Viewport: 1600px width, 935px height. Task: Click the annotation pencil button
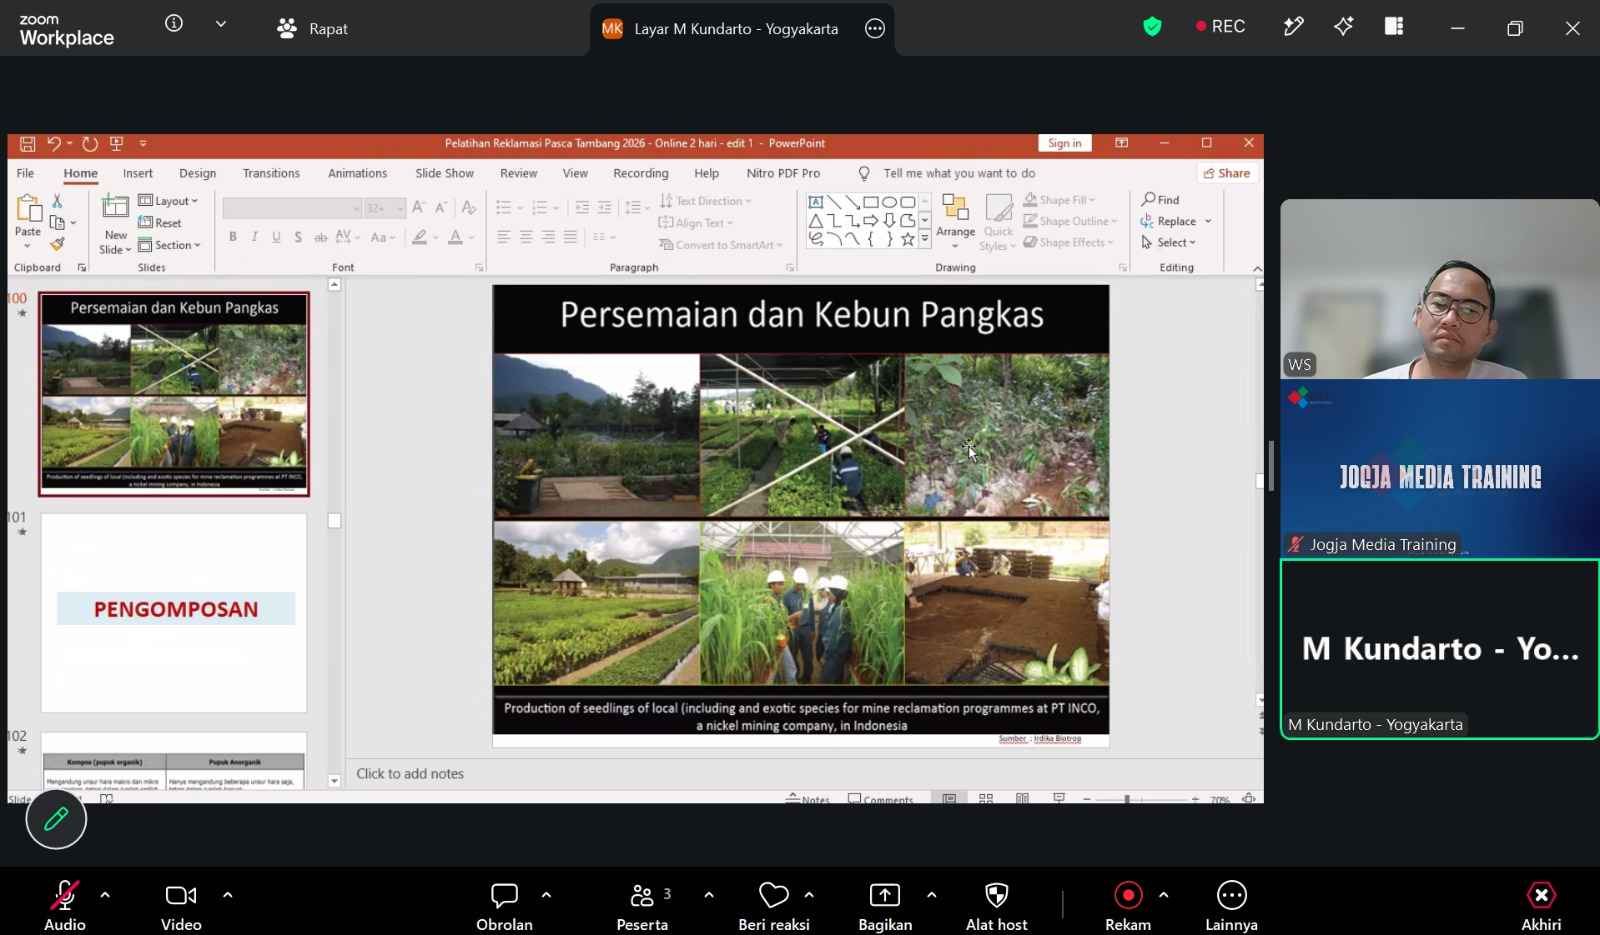(x=56, y=819)
